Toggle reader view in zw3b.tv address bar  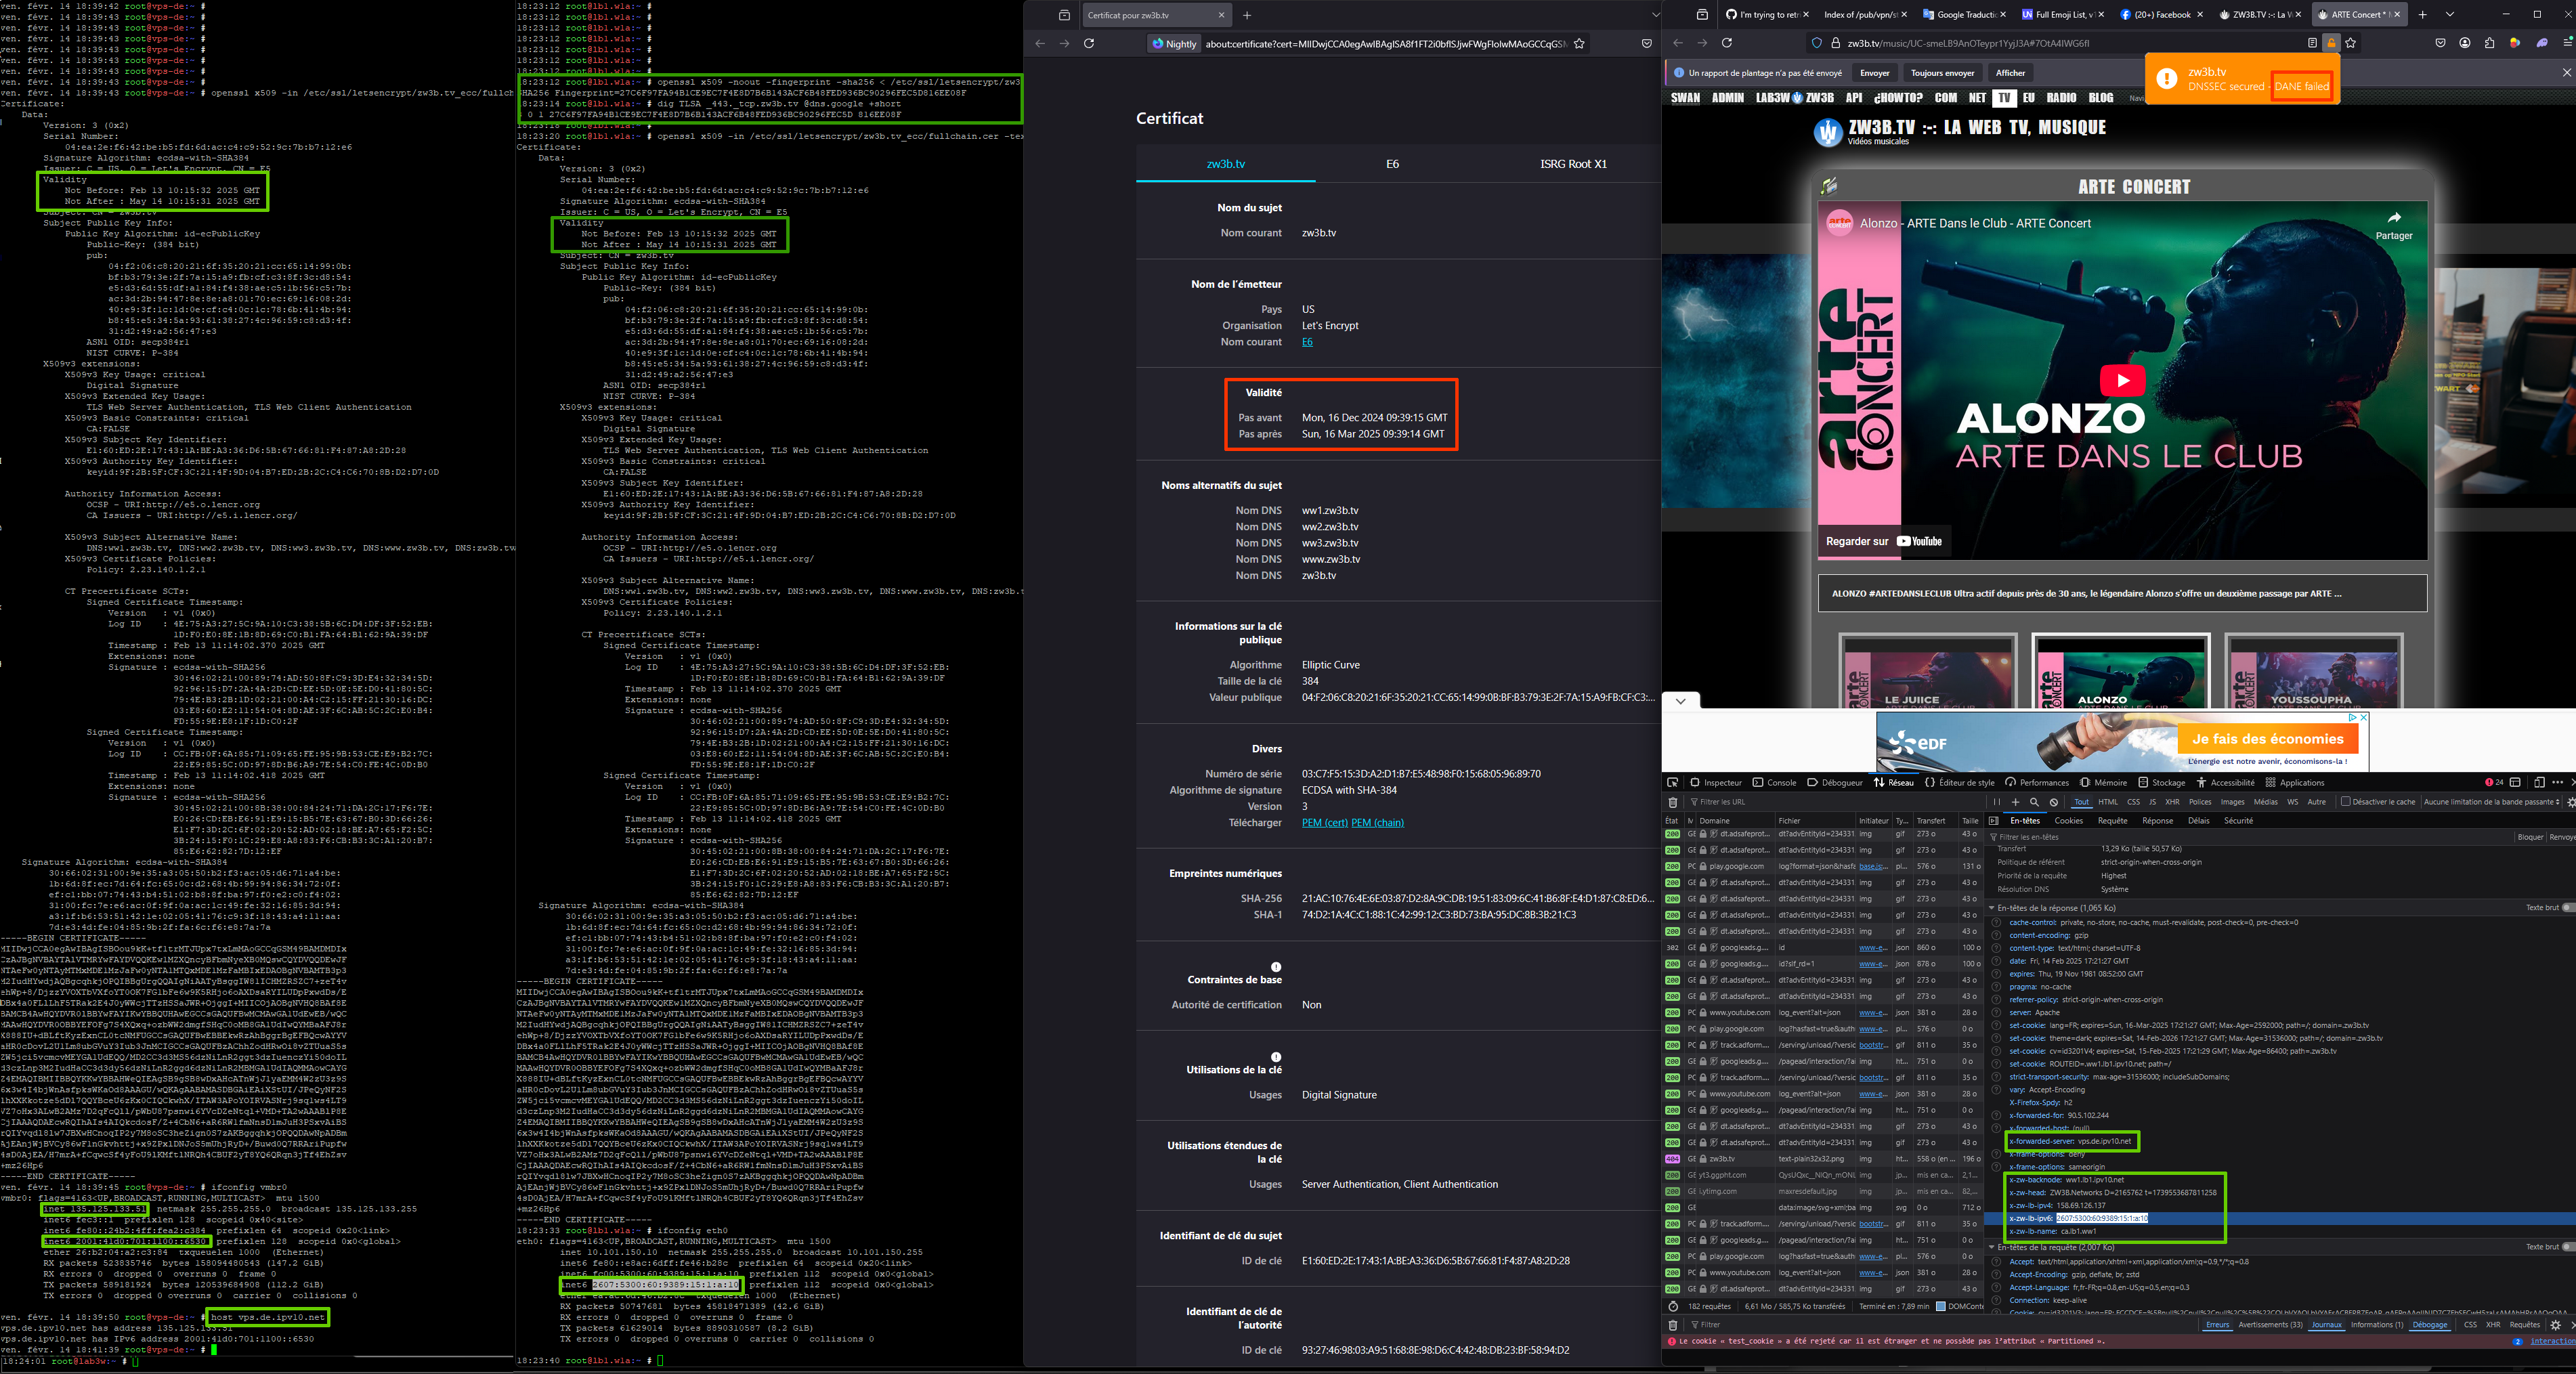pyautogui.click(x=2312, y=43)
